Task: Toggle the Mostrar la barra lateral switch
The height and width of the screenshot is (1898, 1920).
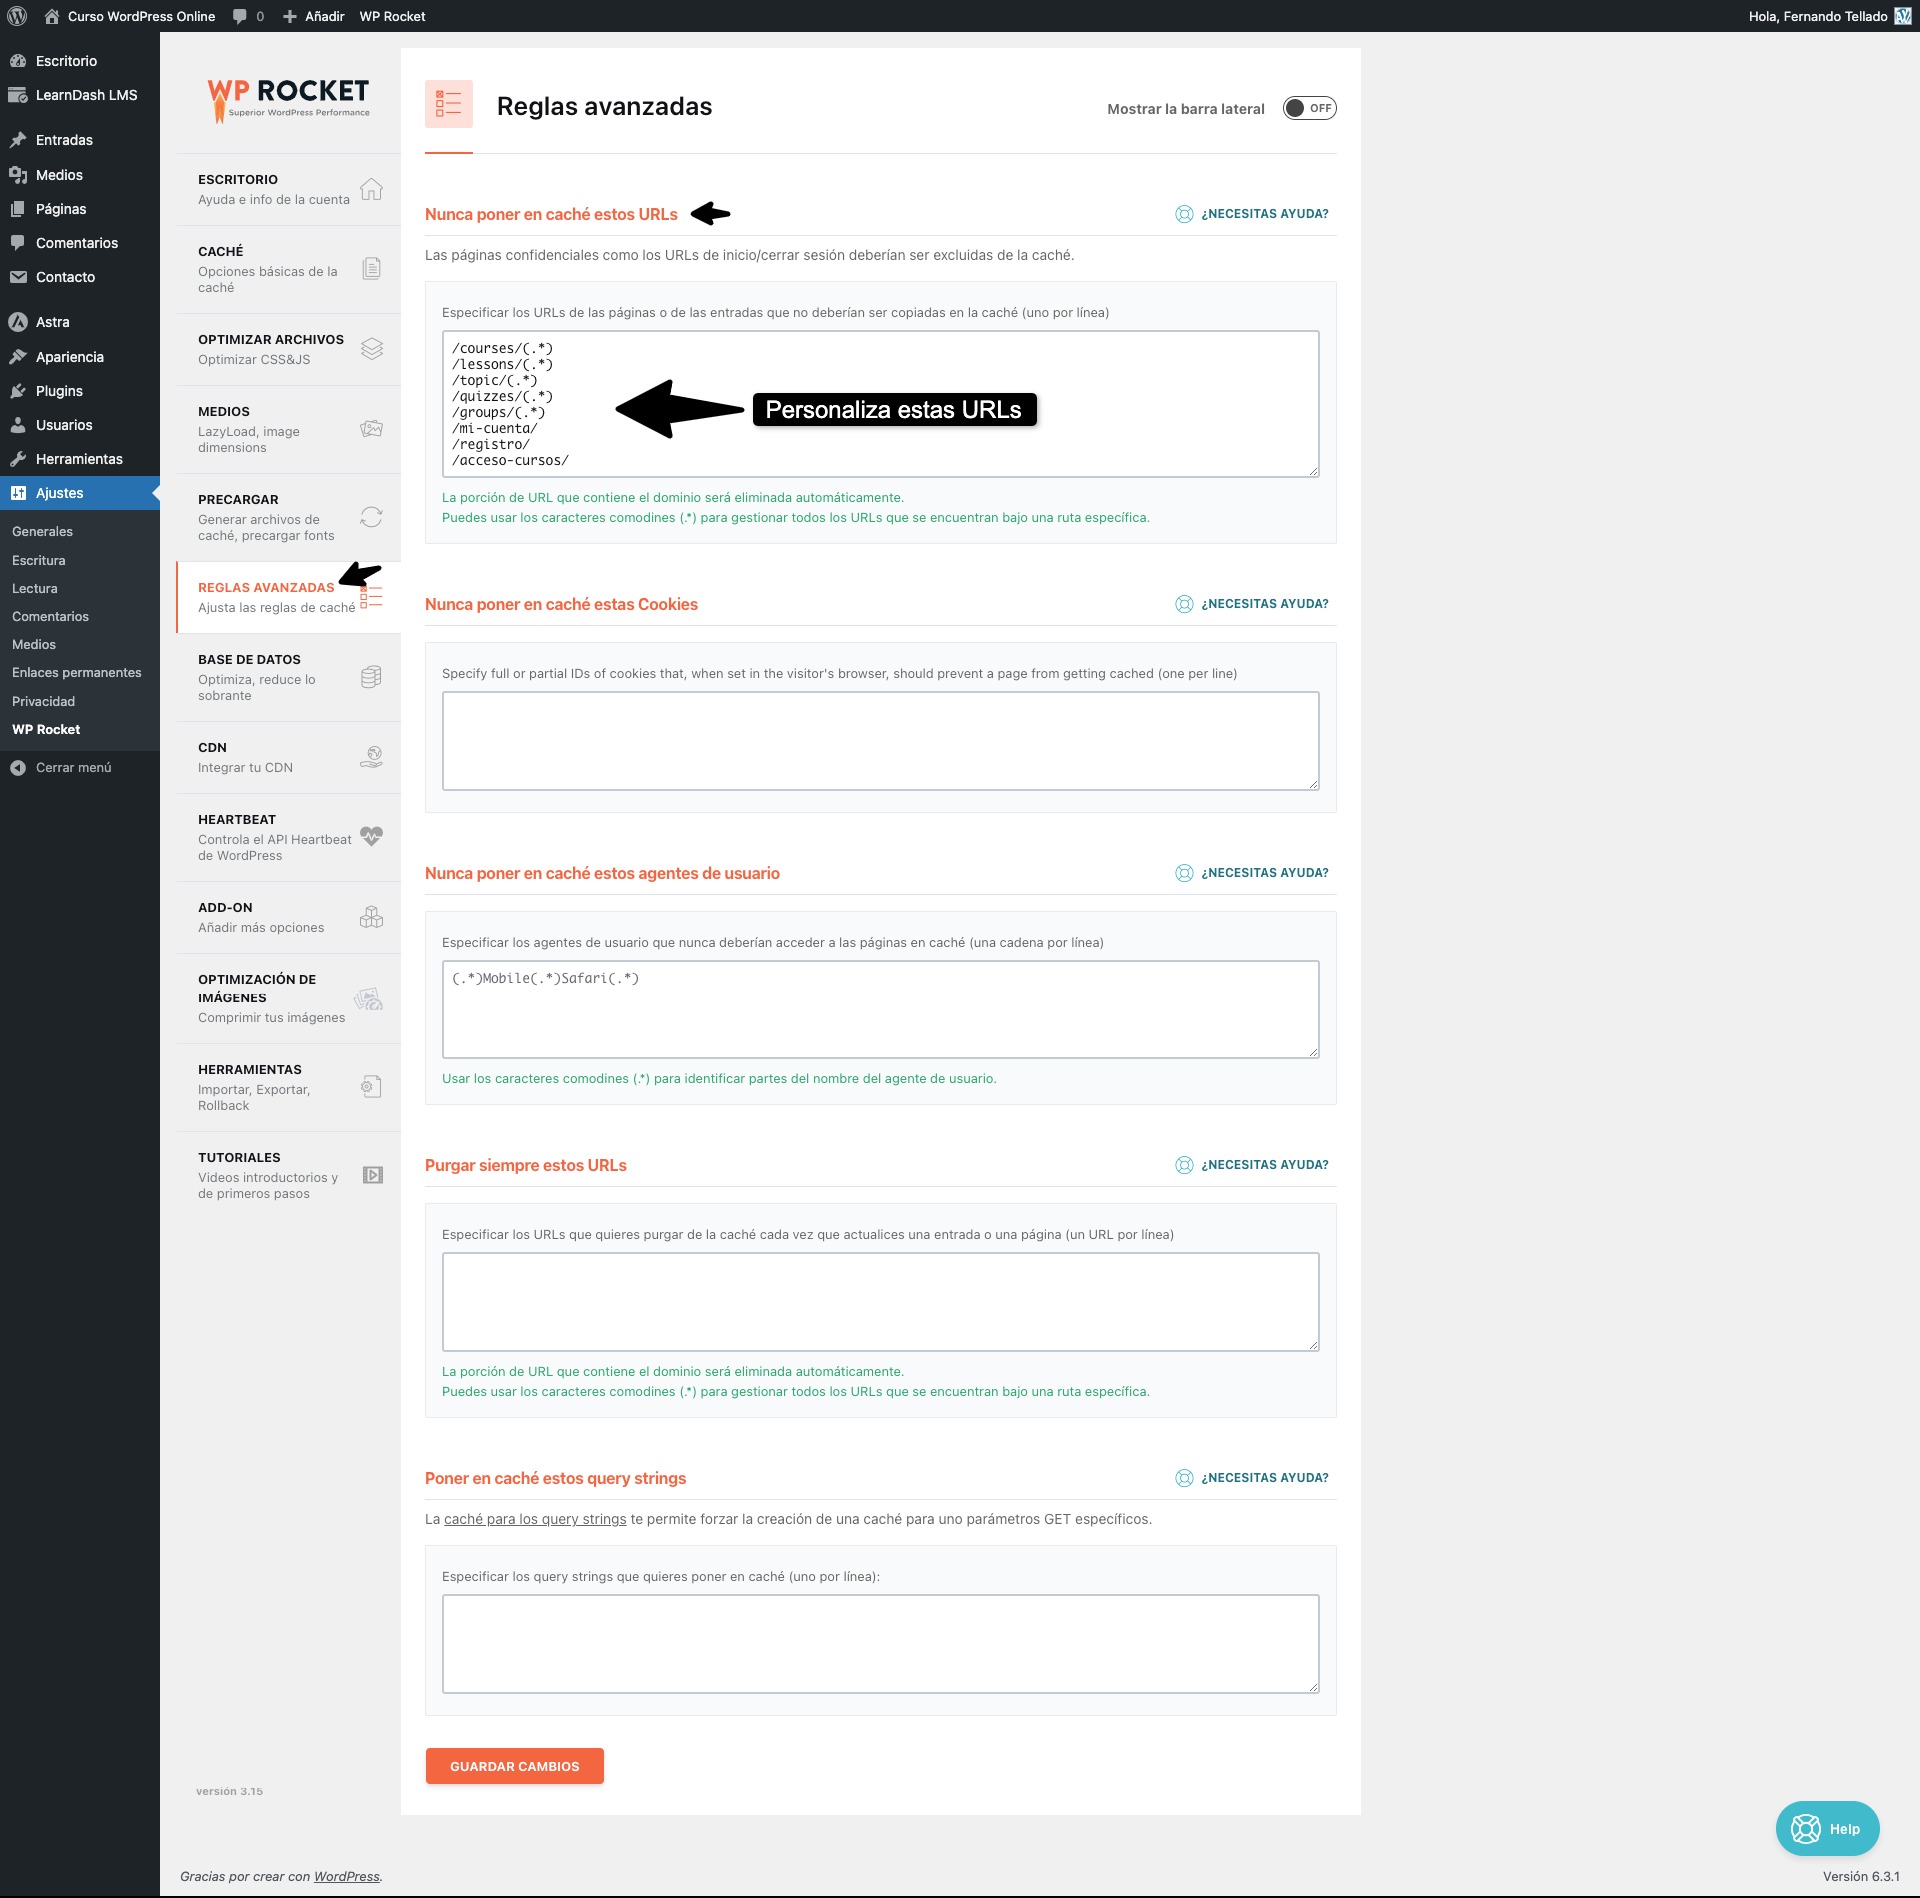Action: click(1309, 108)
